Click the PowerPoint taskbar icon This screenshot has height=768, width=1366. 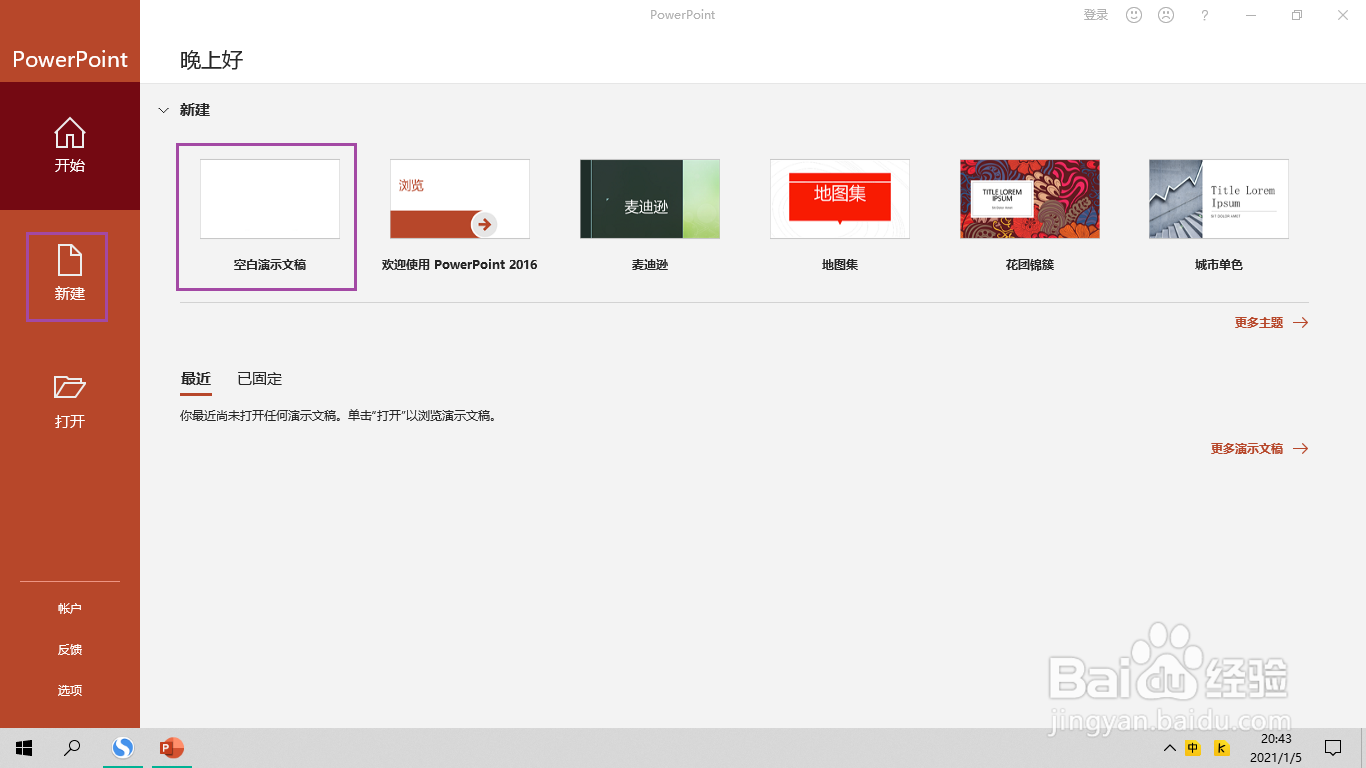tap(172, 748)
